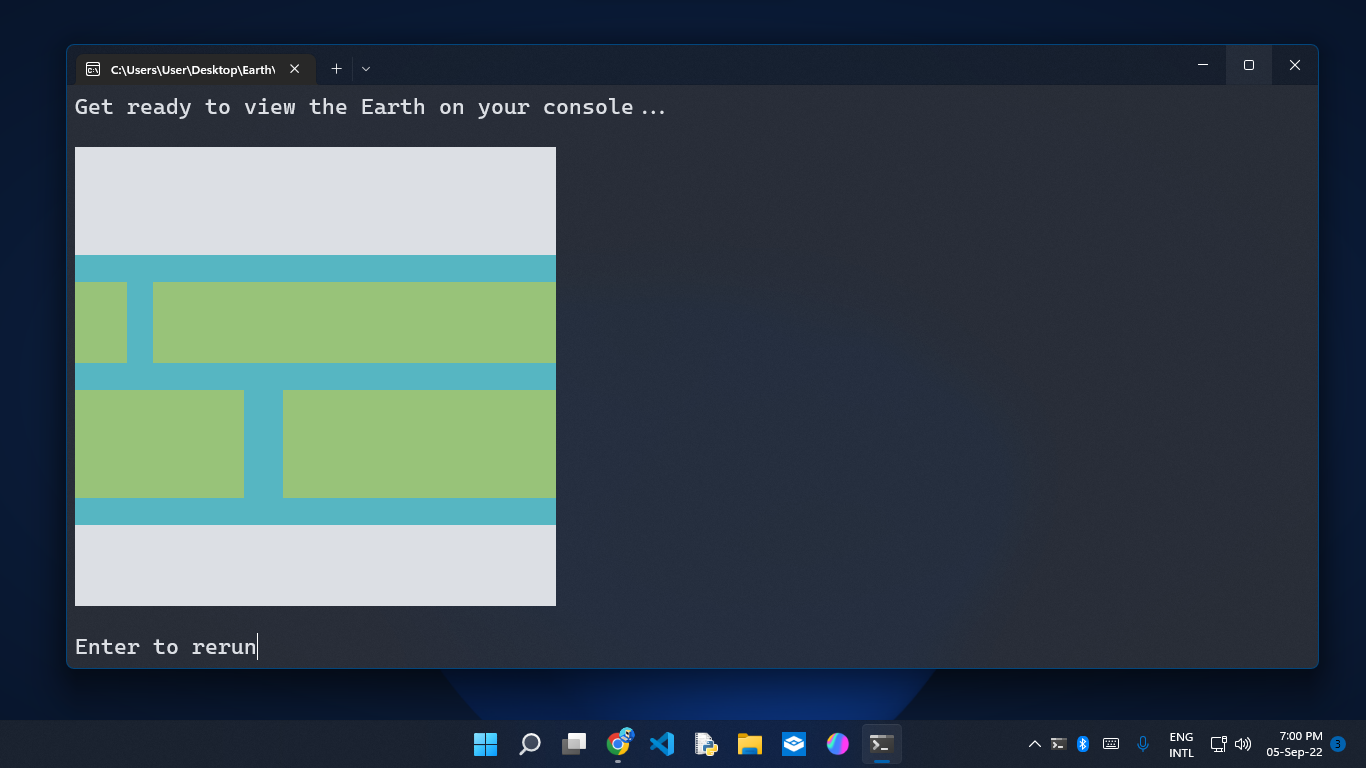The image size is (1366, 768).
Task: Open File Explorer from the taskbar
Action: (x=750, y=744)
